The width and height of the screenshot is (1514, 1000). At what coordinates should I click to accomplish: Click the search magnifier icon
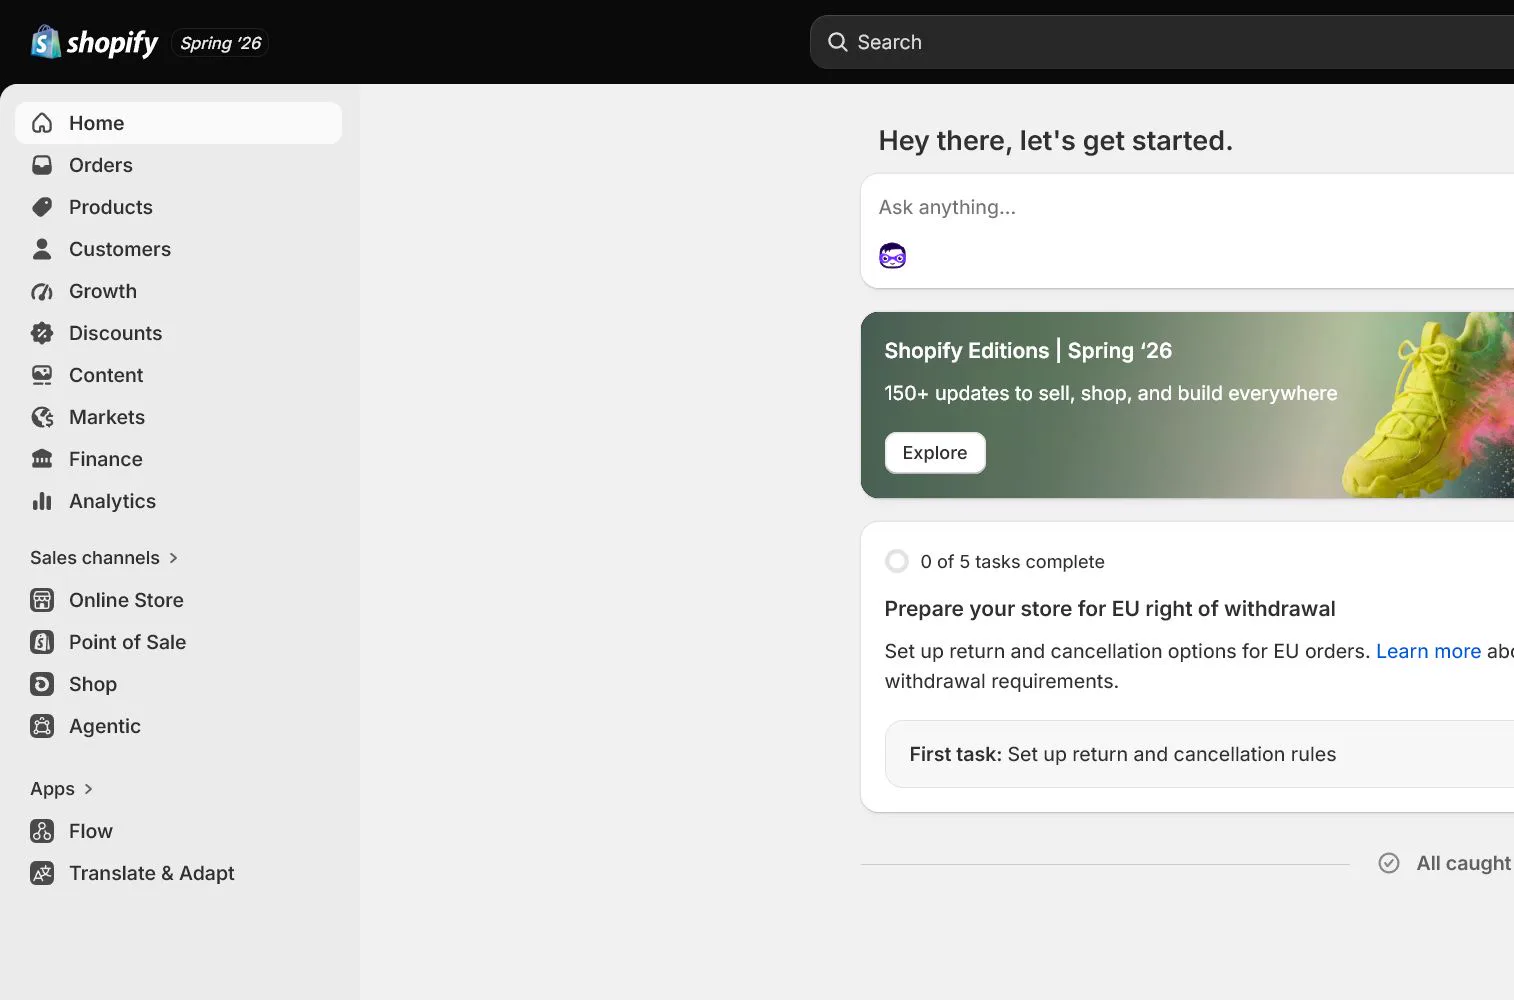pos(838,42)
